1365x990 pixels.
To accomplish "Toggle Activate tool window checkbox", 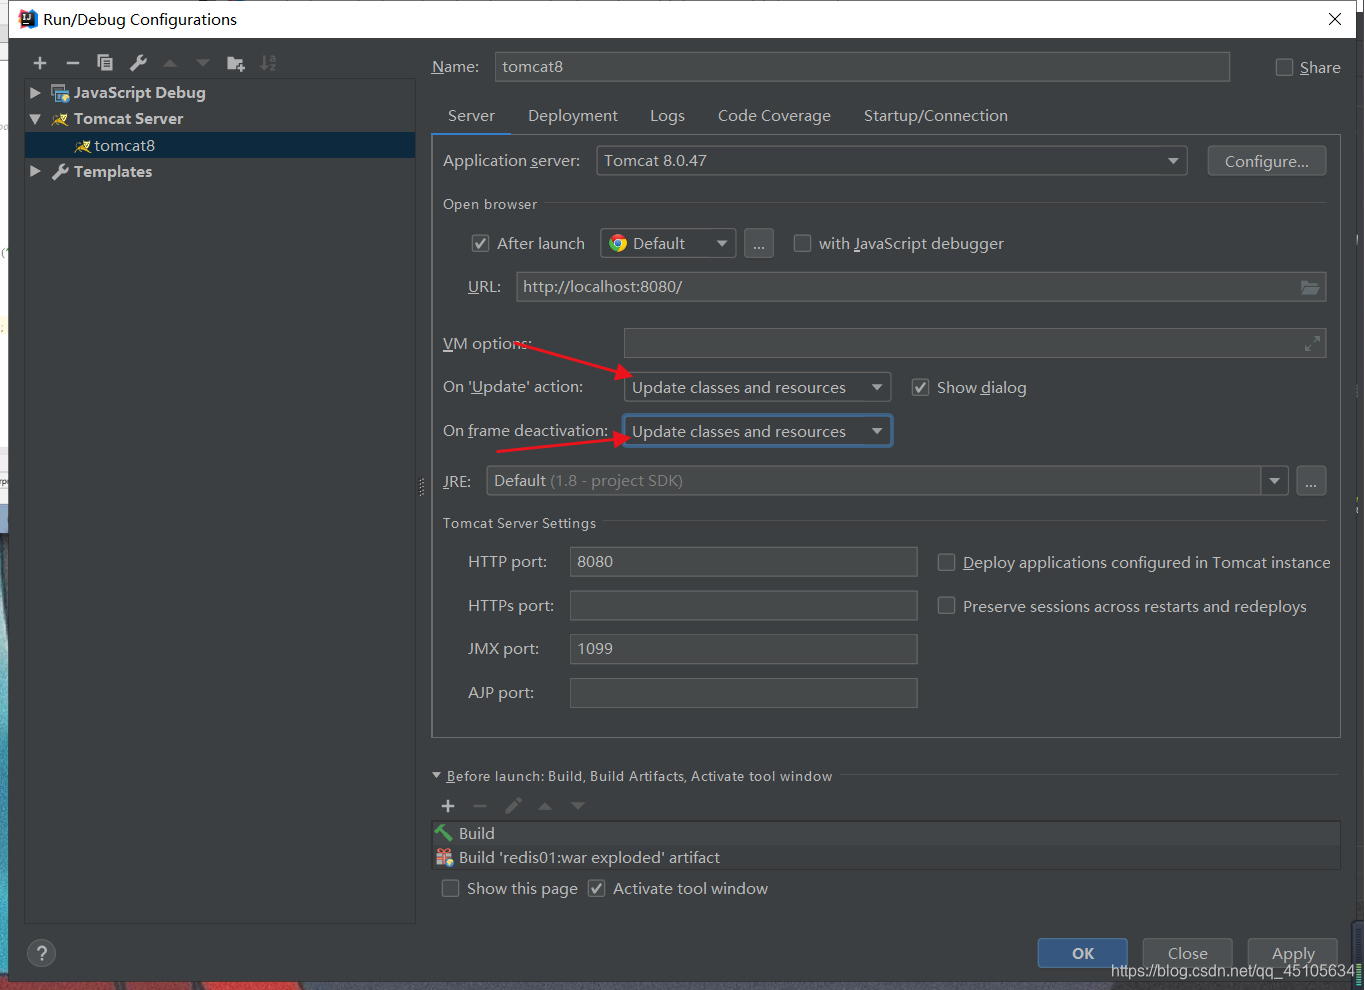I will [597, 888].
